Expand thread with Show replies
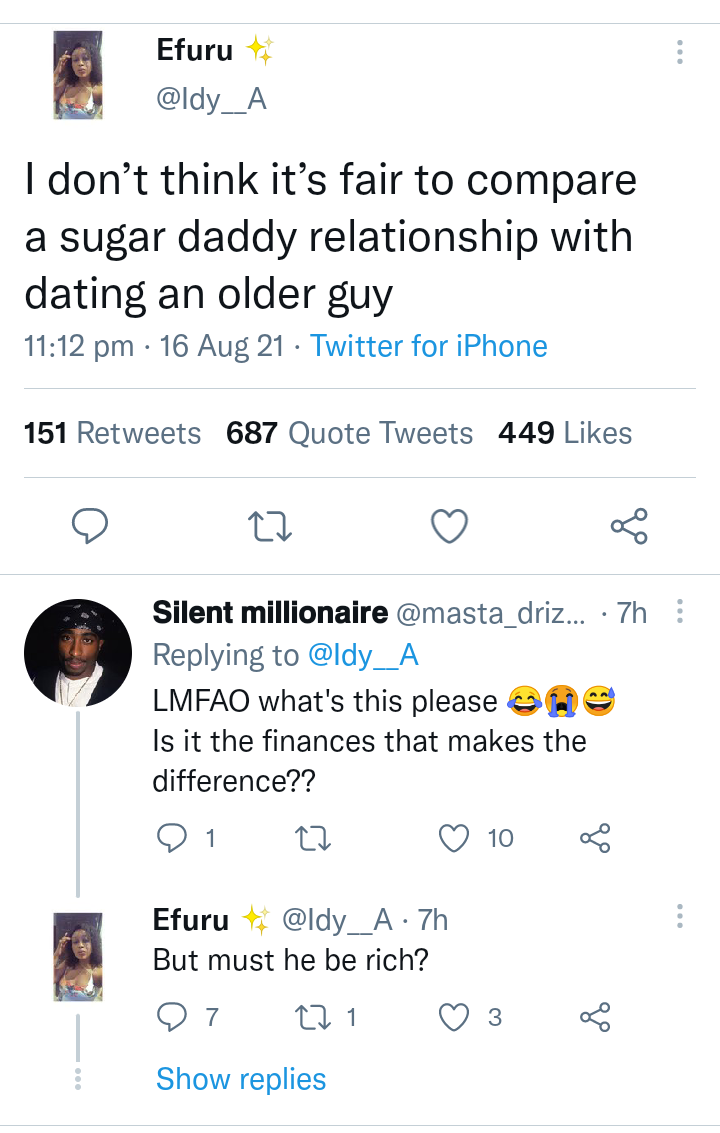The height and width of the screenshot is (1133, 720). coord(241,1079)
